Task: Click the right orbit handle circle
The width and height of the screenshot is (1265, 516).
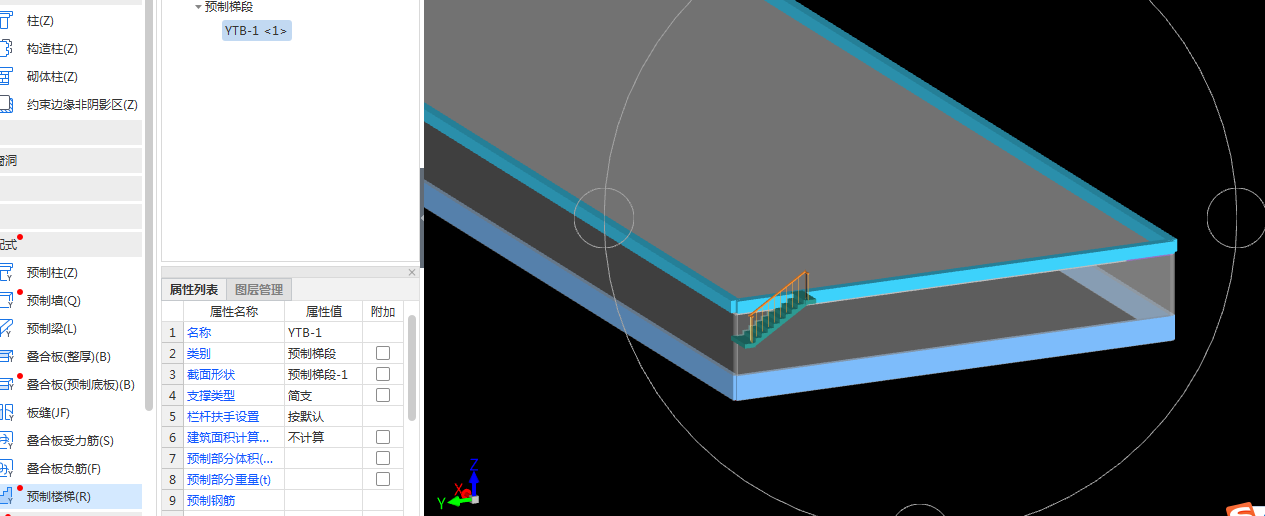Action: (x=1237, y=217)
